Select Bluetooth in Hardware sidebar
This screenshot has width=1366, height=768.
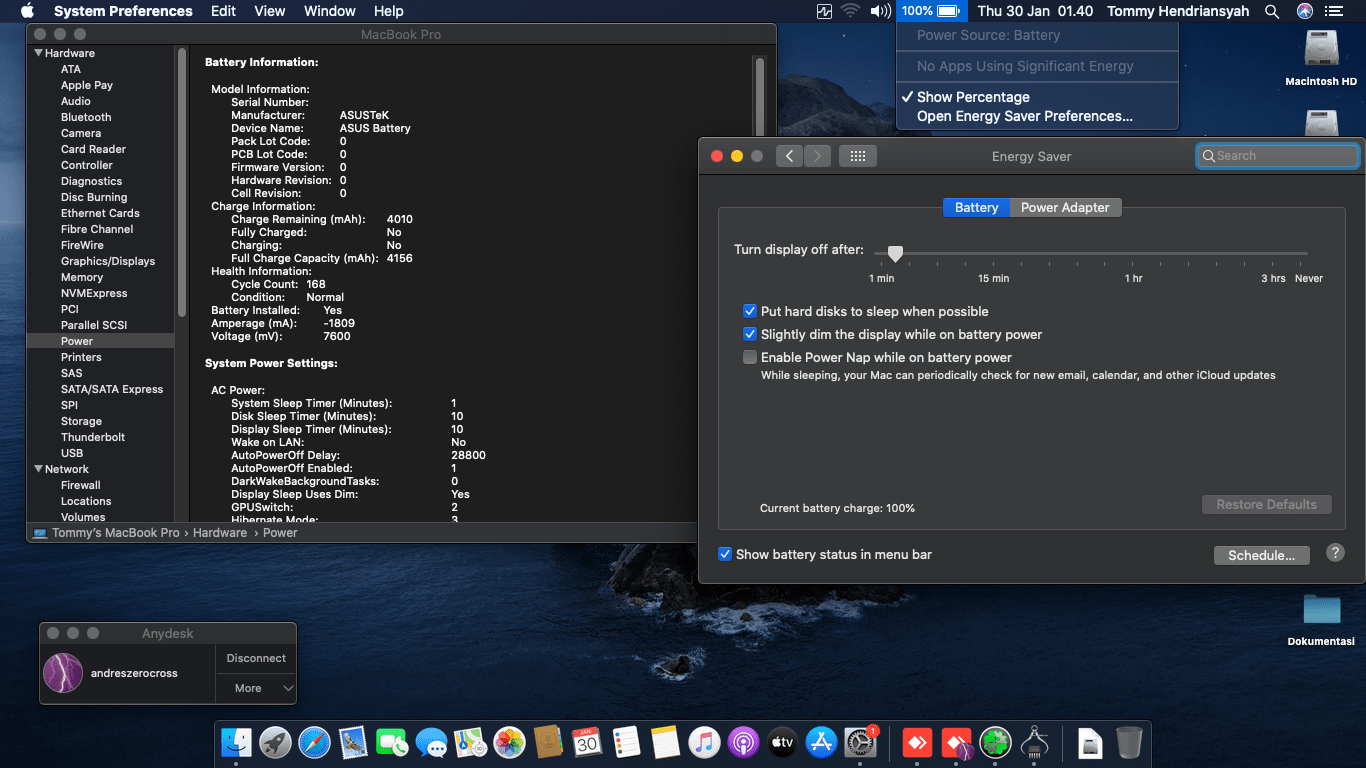coord(86,117)
